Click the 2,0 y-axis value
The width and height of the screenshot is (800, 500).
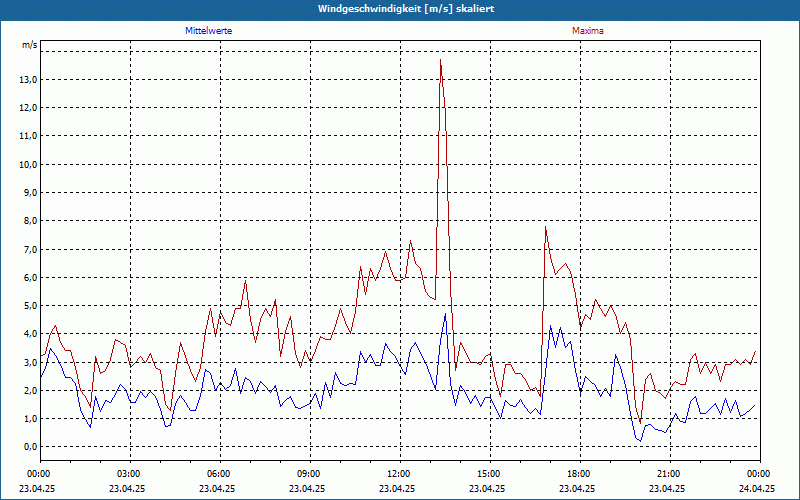coord(31,390)
